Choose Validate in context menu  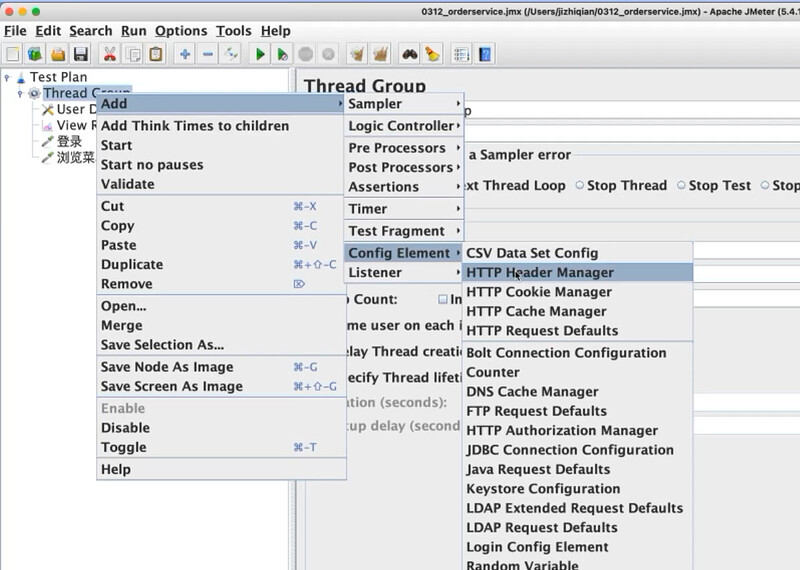[221, 184]
